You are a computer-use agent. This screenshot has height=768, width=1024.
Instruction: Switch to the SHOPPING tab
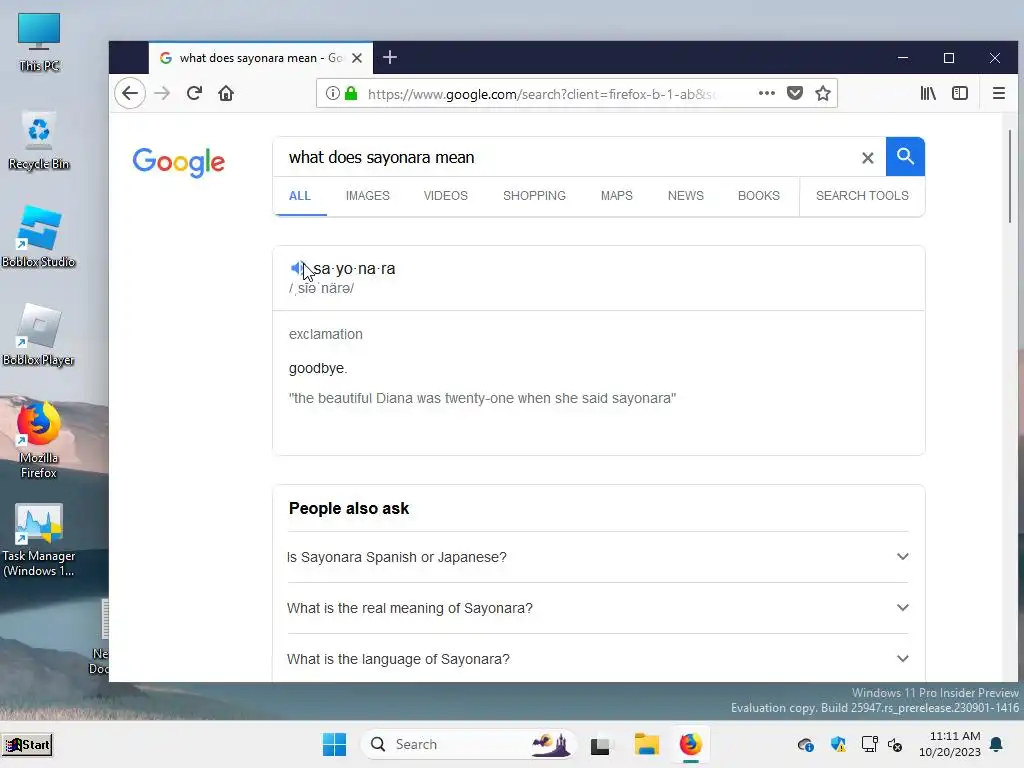coord(534,196)
